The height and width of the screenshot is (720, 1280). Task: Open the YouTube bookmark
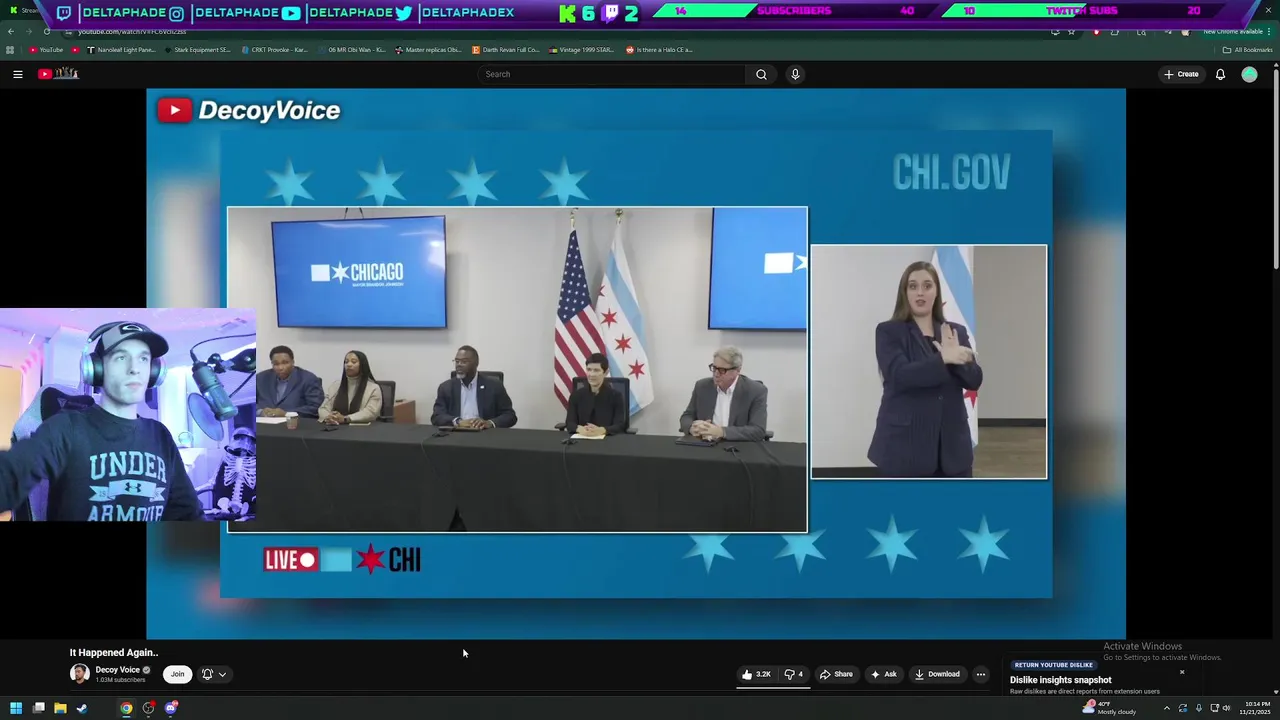click(45, 49)
